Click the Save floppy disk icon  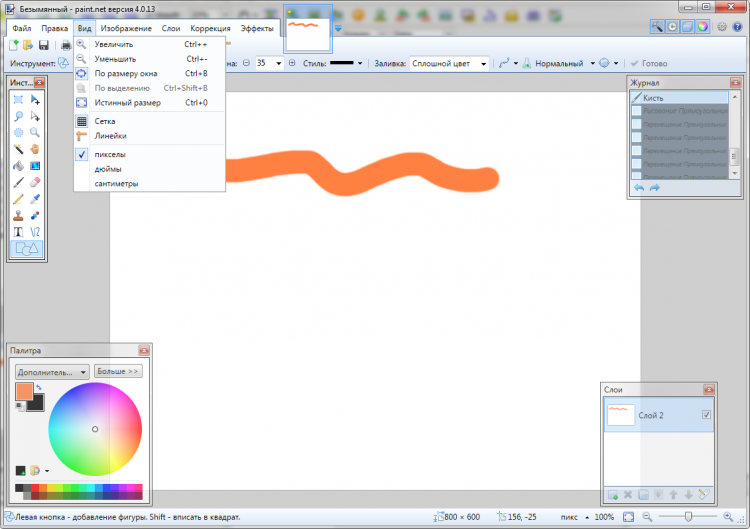44,45
